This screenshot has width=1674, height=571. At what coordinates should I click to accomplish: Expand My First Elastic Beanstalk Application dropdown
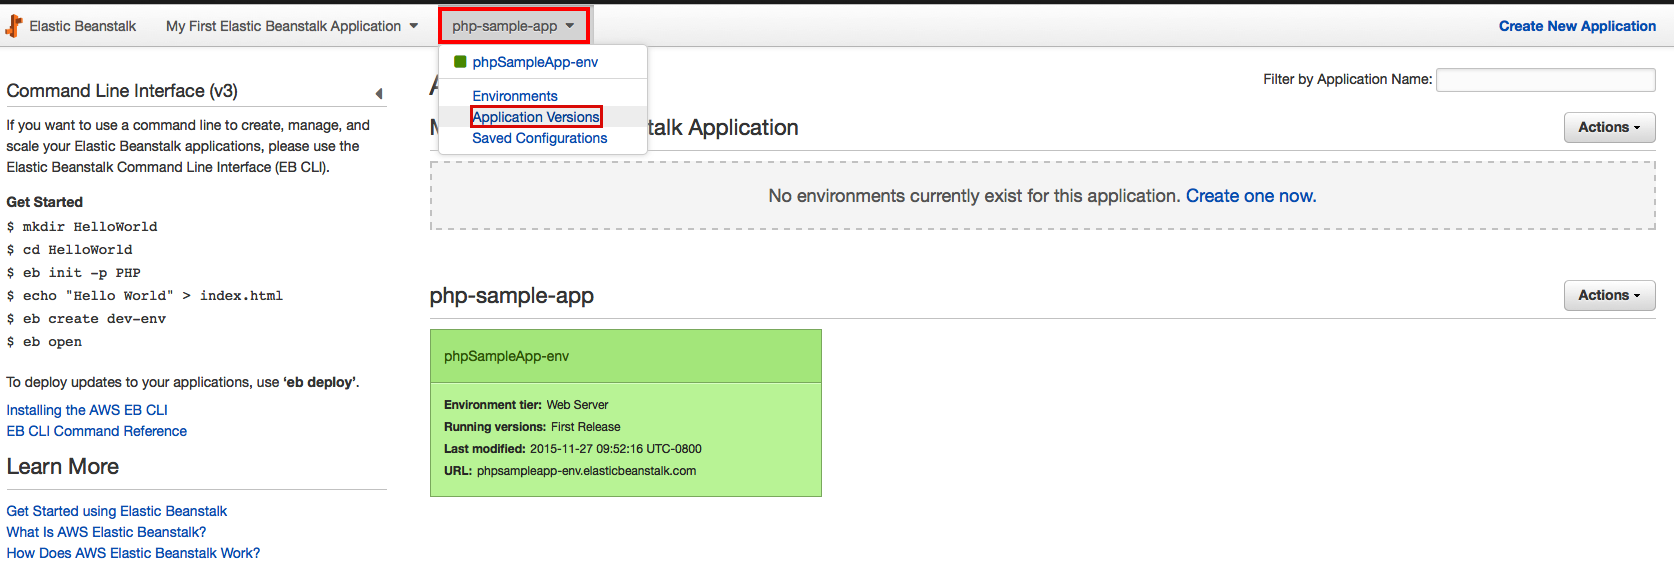pyautogui.click(x=292, y=26)
